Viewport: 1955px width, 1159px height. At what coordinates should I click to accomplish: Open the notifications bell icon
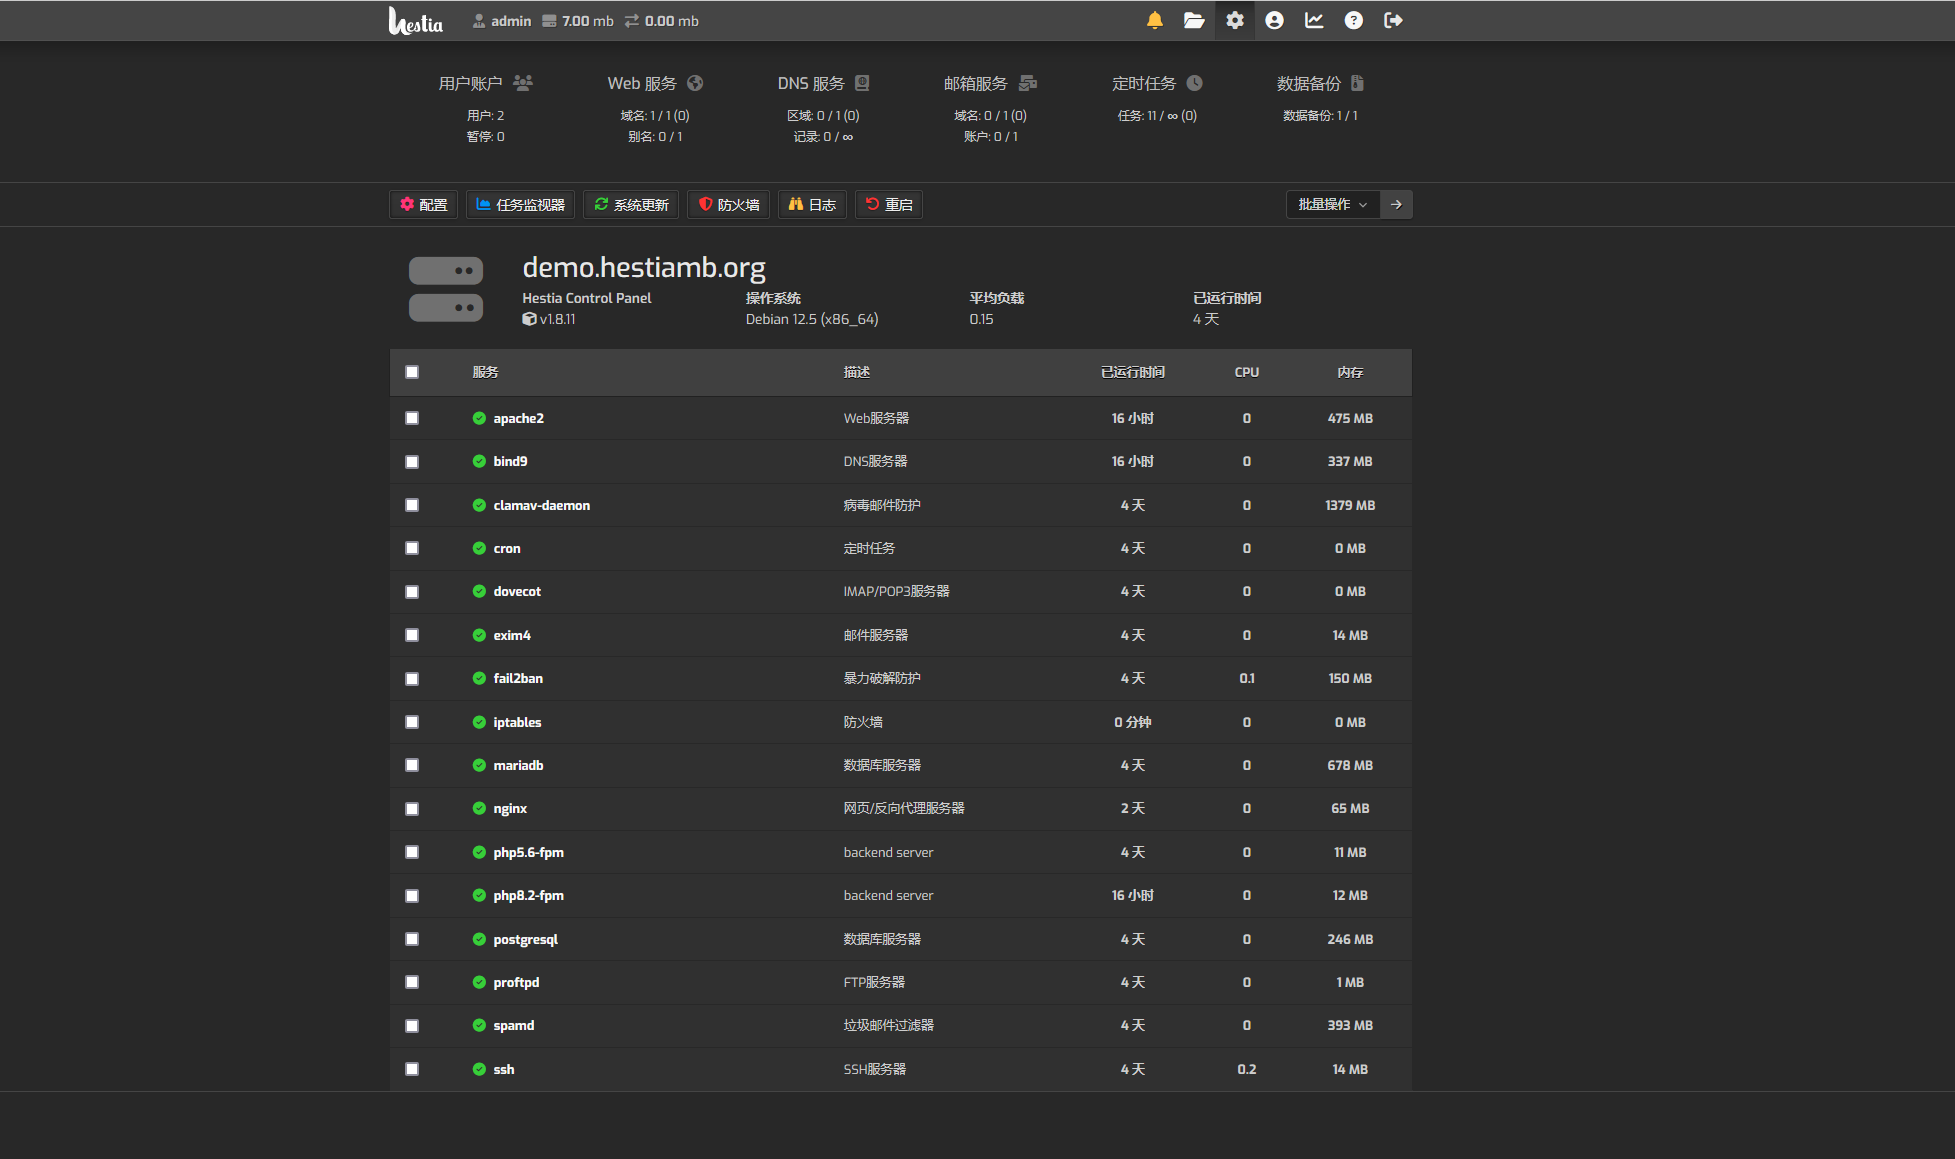point(1155,20)
